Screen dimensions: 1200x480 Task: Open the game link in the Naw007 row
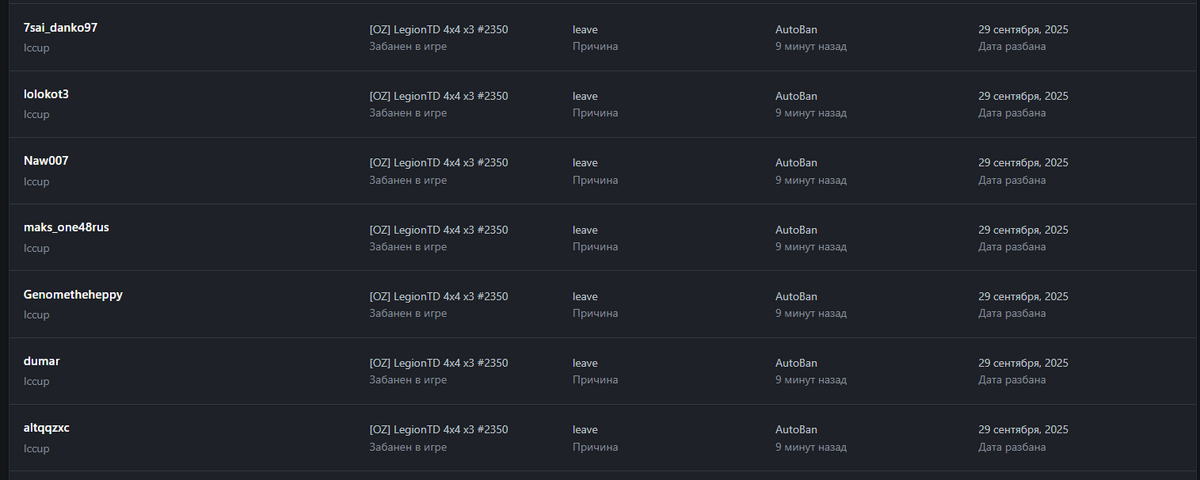[x=438, y=163]
